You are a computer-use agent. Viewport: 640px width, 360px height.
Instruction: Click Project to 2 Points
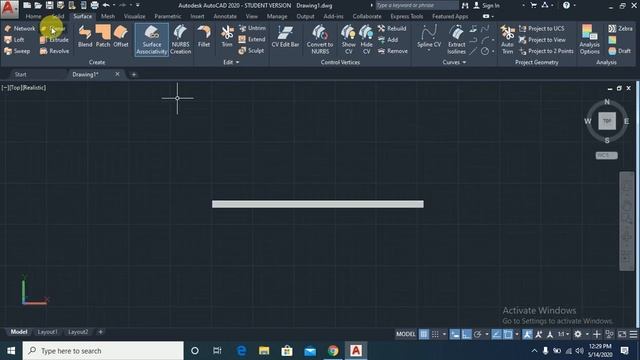(546, 51)
